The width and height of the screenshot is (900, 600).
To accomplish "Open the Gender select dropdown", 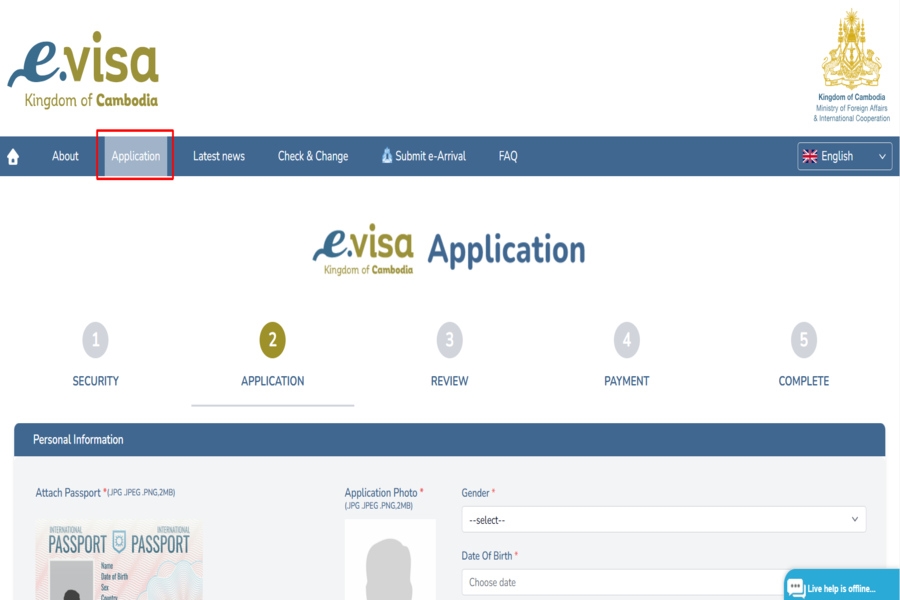I will tap(664, 520).
